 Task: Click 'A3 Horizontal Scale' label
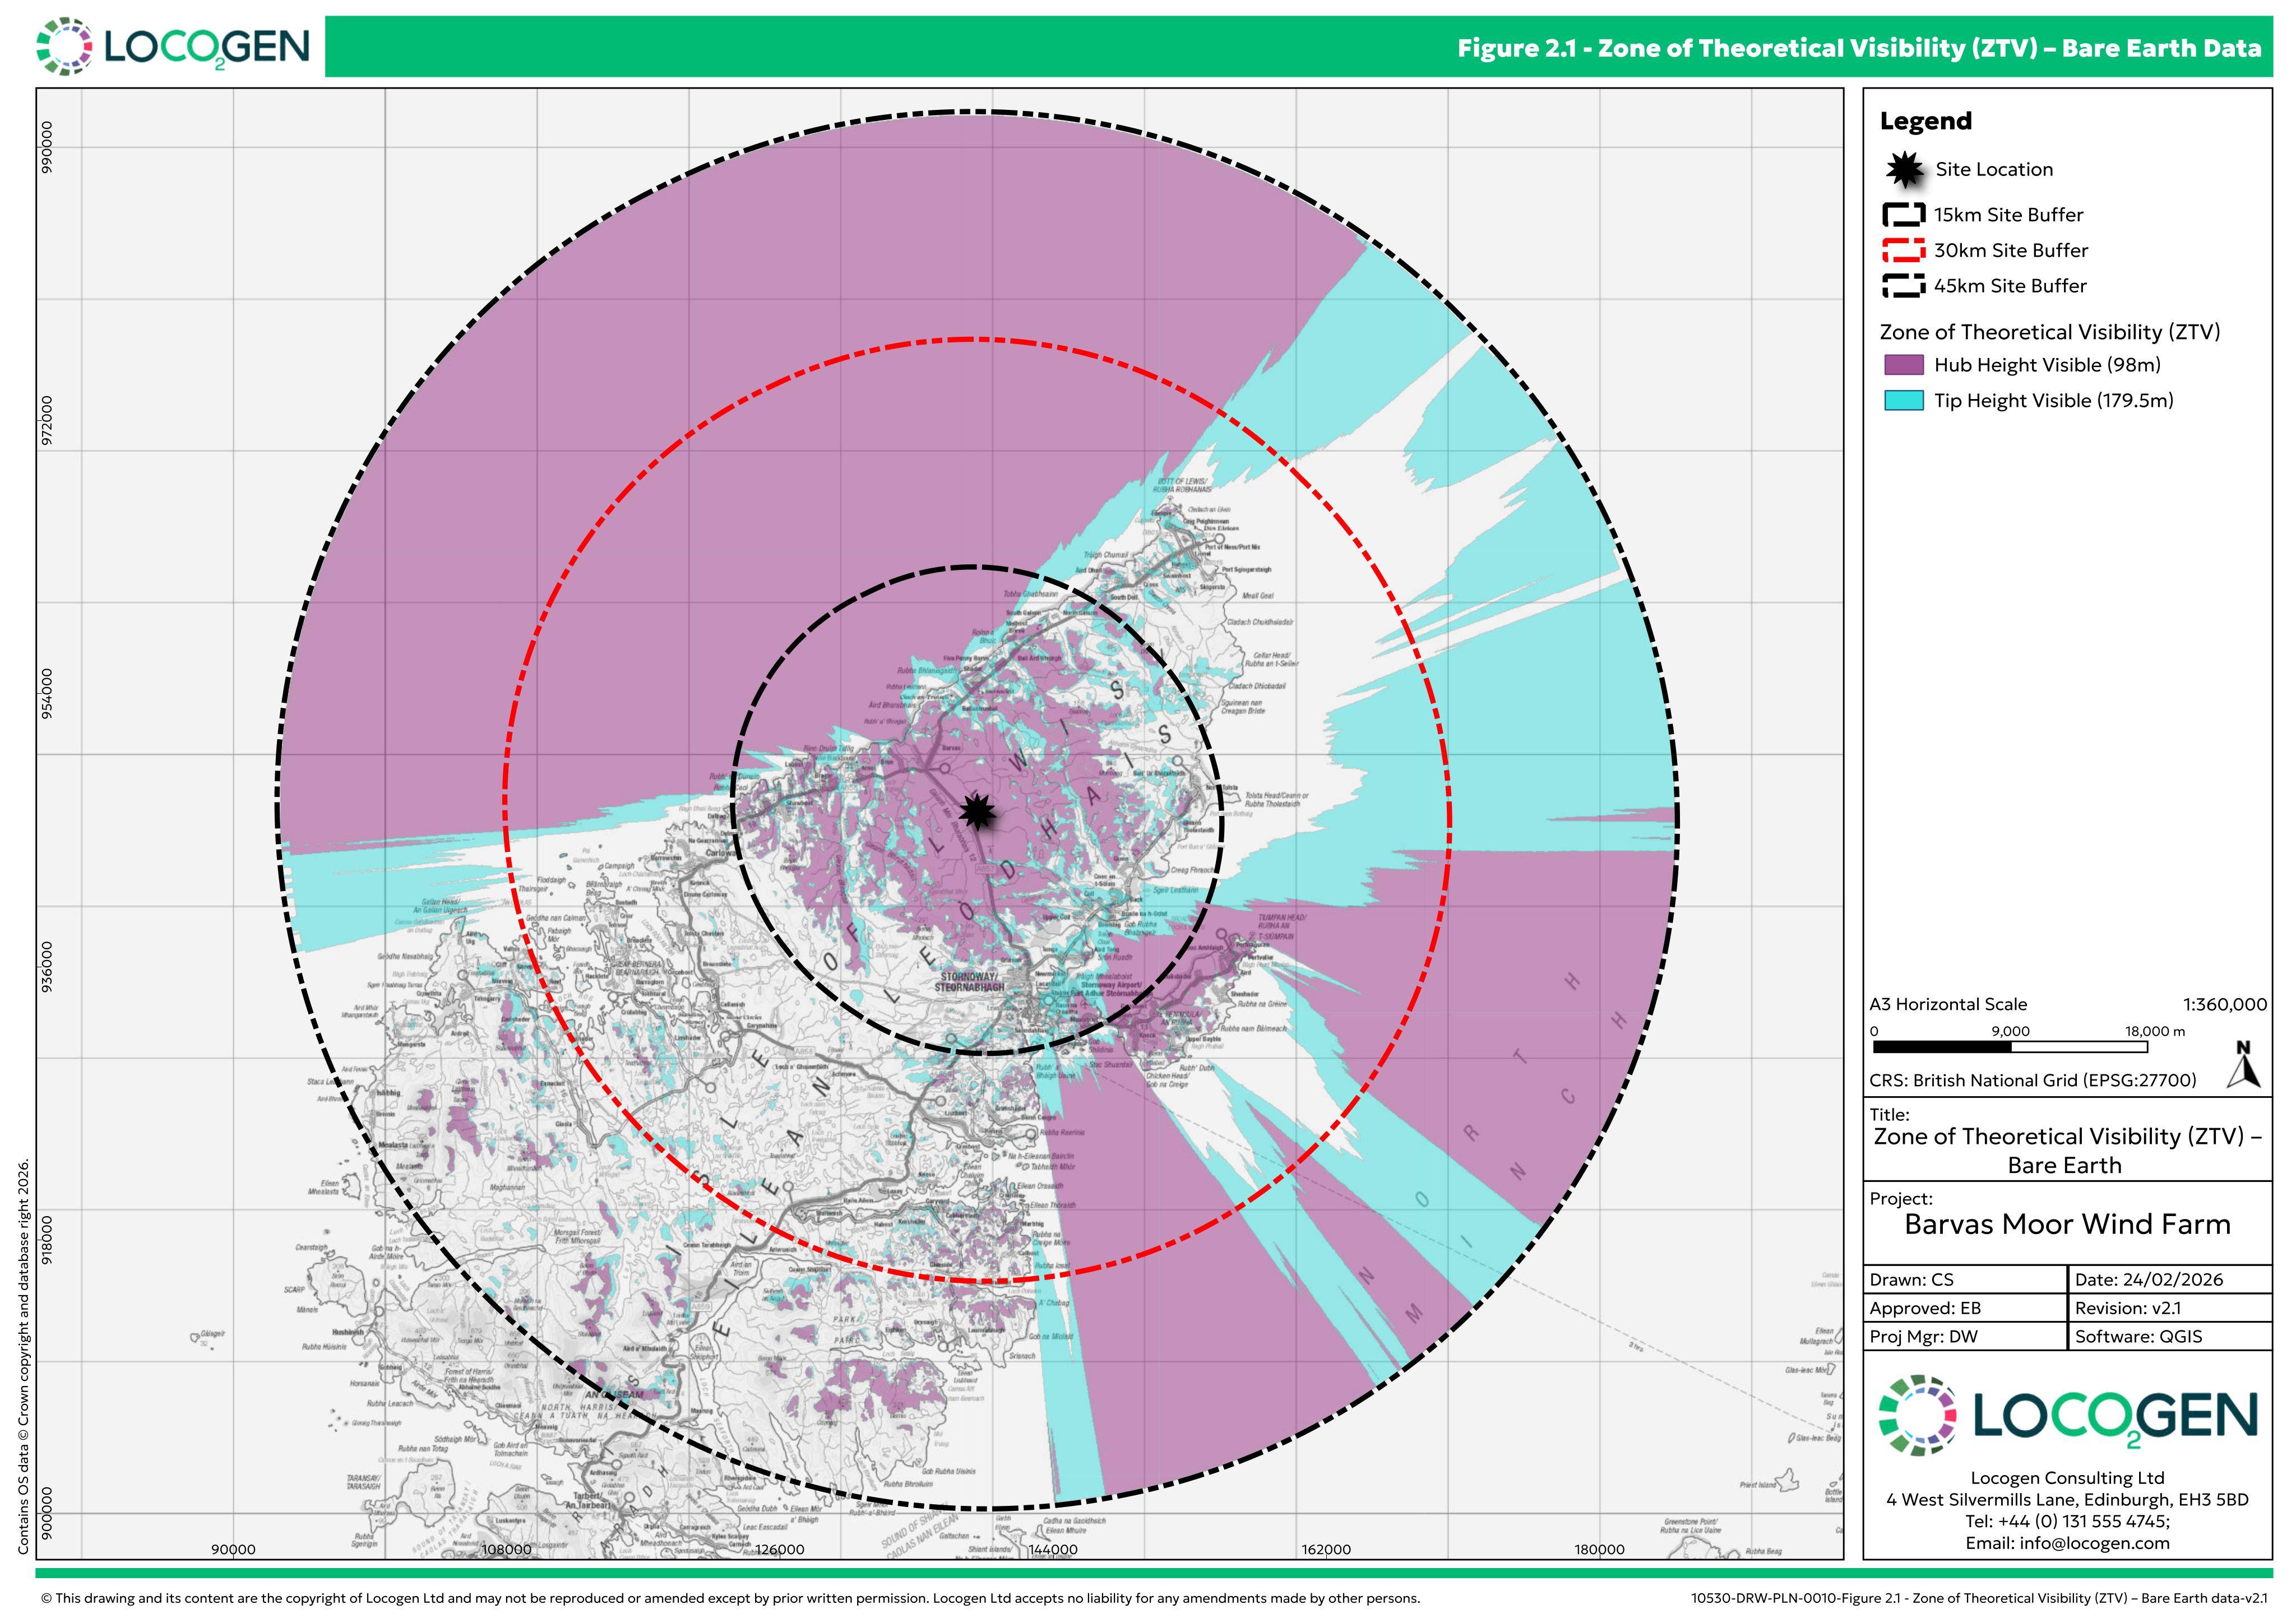tap(1948, 1005)
